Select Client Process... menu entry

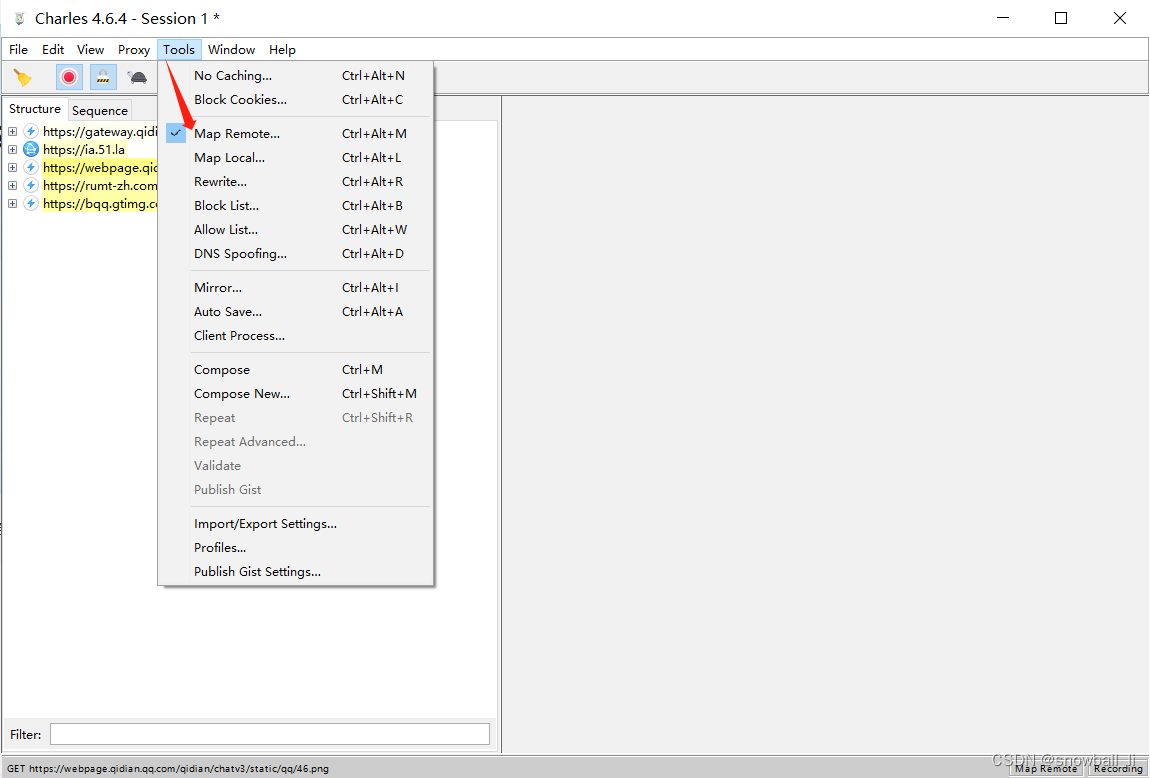pos(296,336)
